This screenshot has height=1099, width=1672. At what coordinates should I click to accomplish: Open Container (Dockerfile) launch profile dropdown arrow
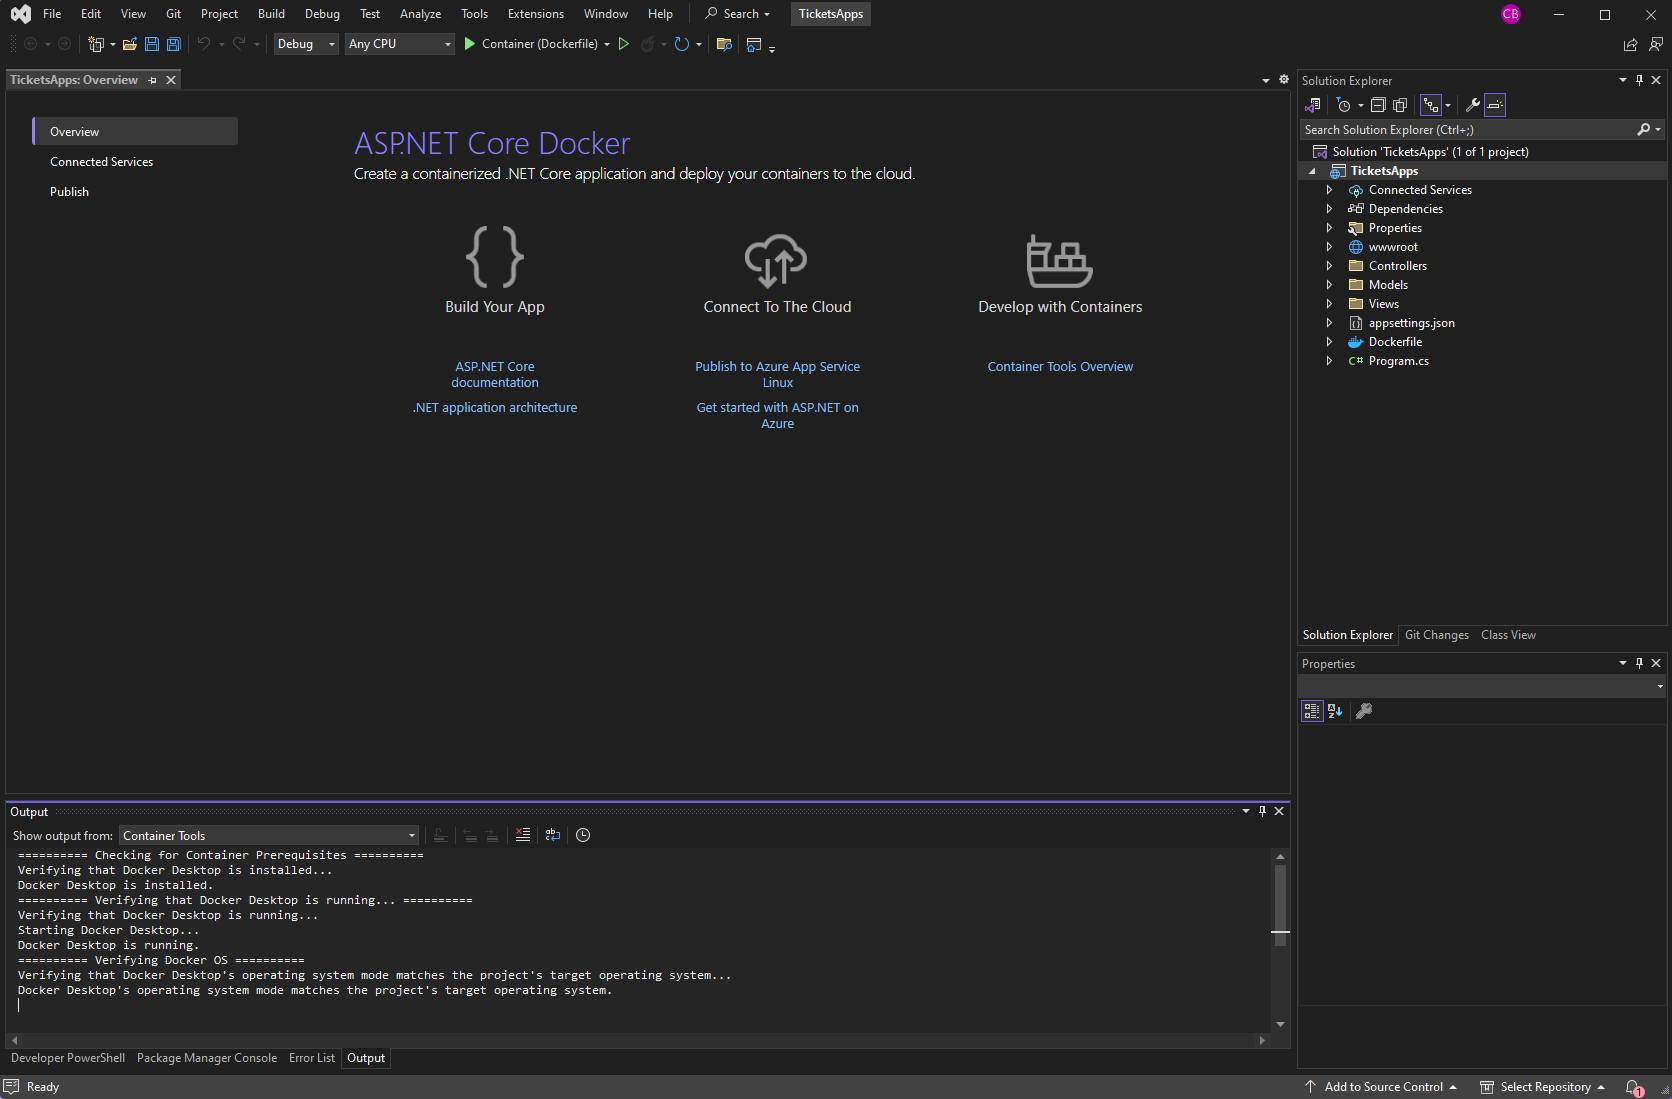607,44
